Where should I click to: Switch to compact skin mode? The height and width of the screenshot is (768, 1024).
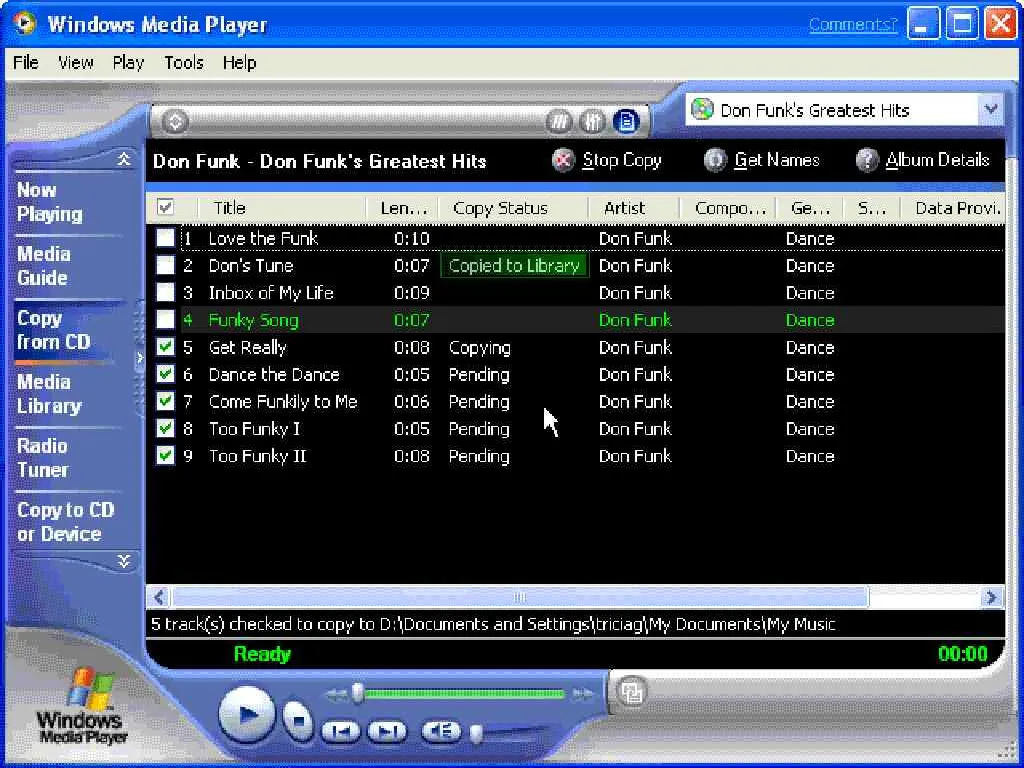[632, 692]
